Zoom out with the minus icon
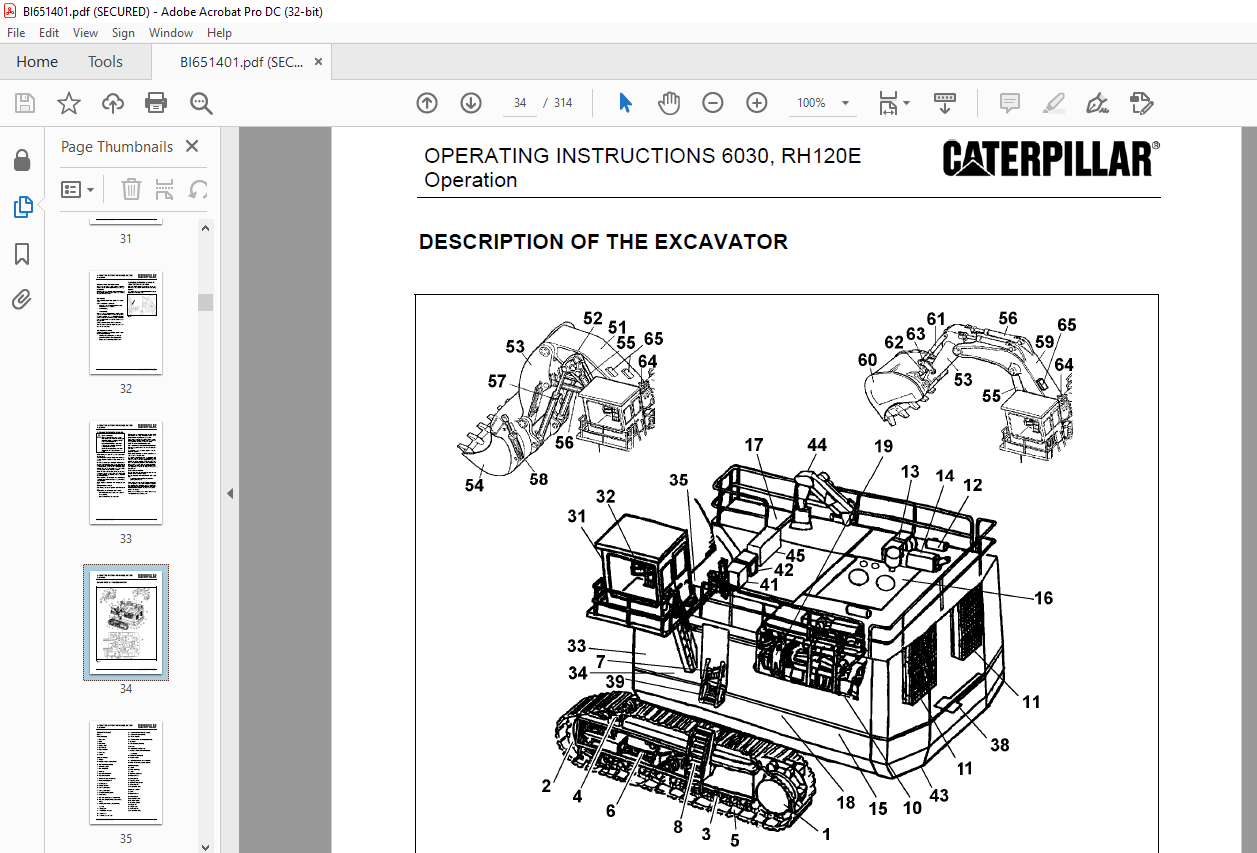 tap(713, 103)
